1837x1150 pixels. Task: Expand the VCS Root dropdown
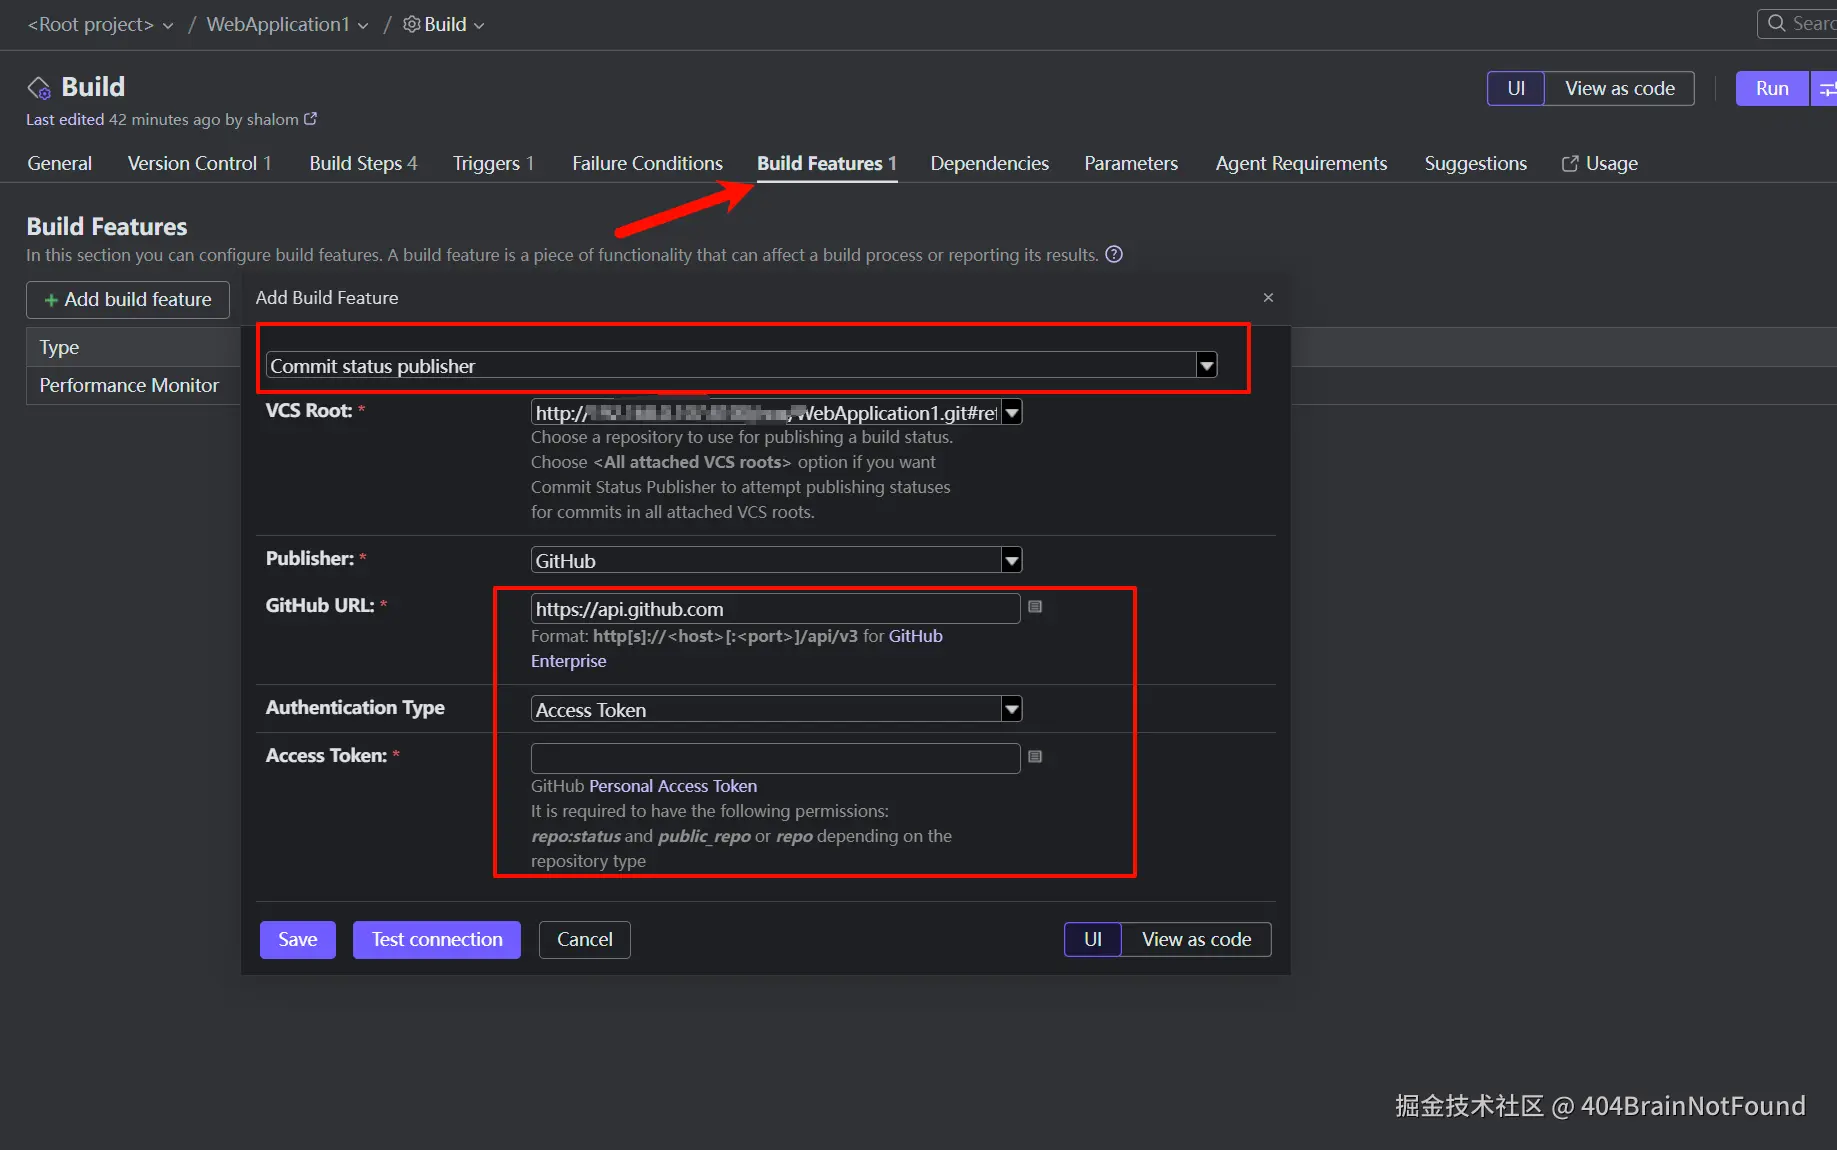pyautogui.click(x=1011, y=413)
